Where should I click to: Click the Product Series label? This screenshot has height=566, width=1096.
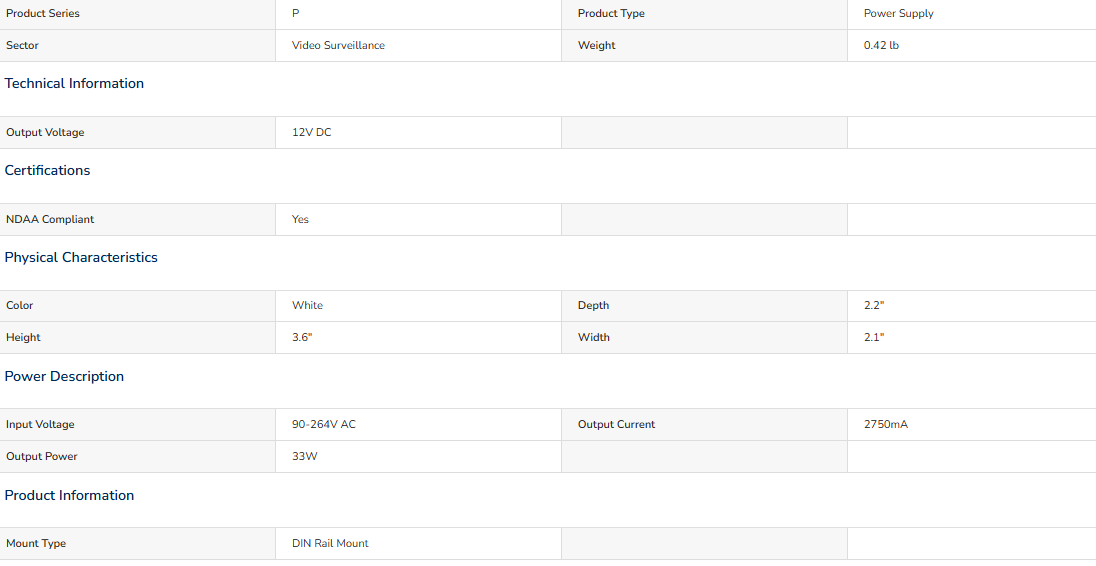[x=43, y=13]
